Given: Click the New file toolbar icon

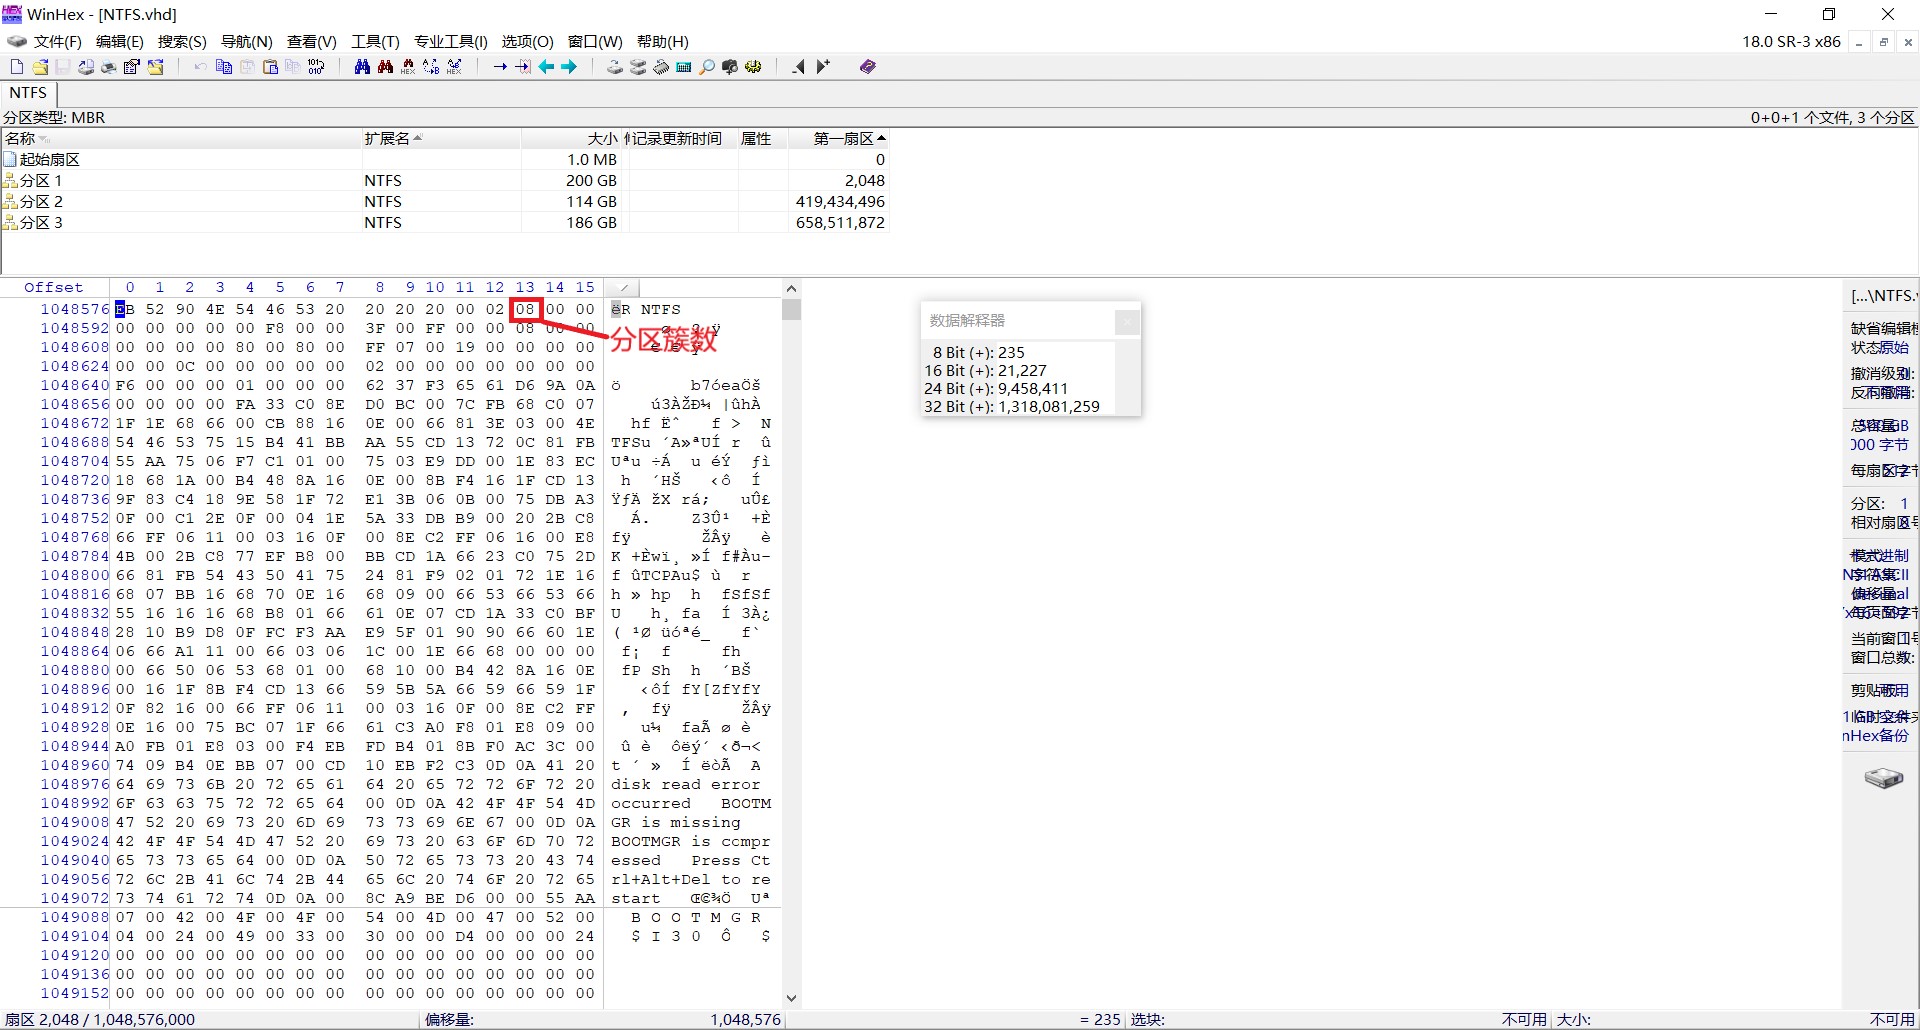Looking at the screenshot, I should coord(16,67).
